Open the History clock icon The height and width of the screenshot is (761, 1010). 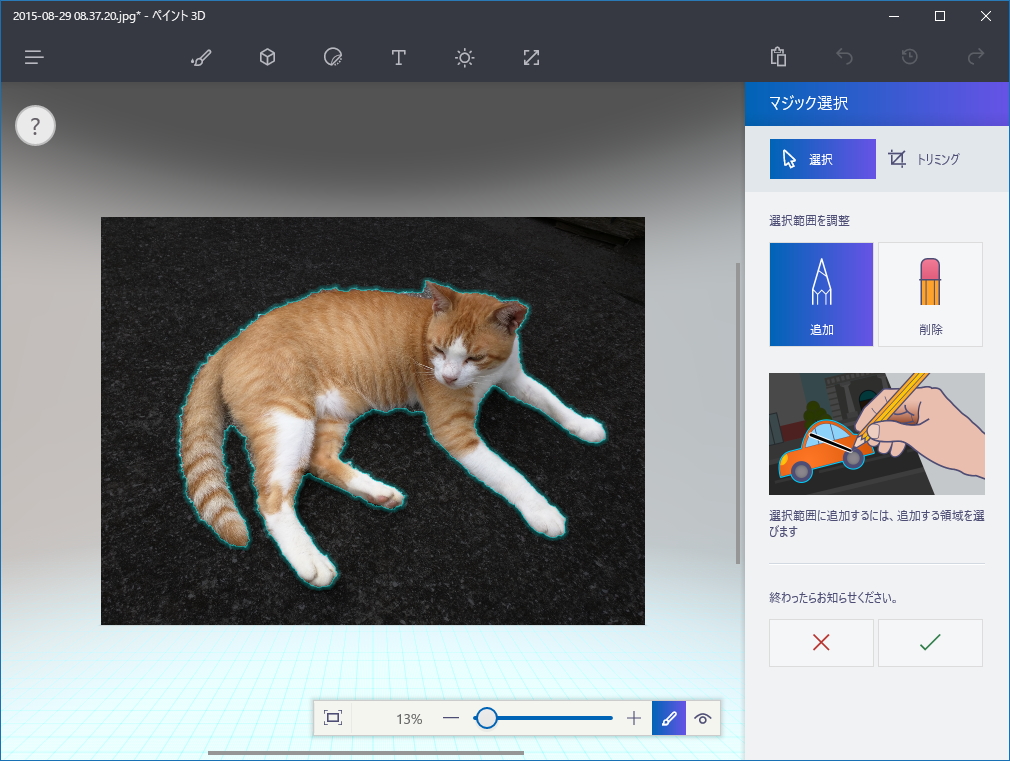(x=909, y=57)
